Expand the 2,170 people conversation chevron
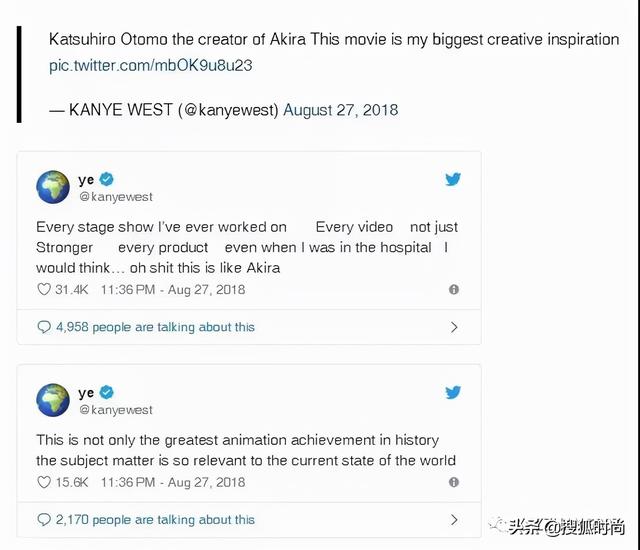The width and height of the screenshot is (640, 550). (x=454, y=520)
